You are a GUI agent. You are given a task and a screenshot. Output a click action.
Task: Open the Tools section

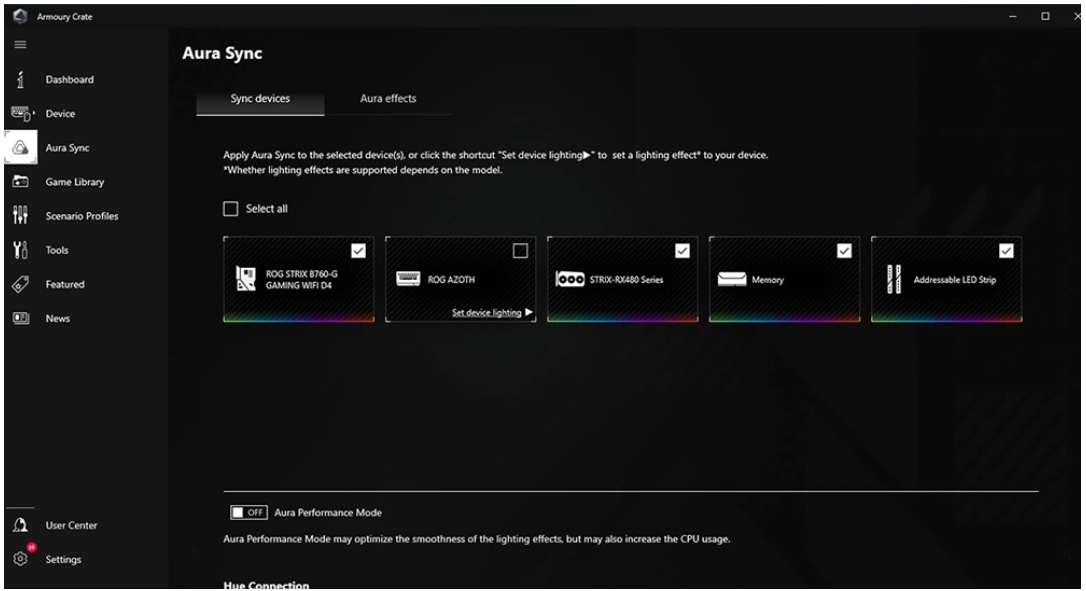coord(57,250)
